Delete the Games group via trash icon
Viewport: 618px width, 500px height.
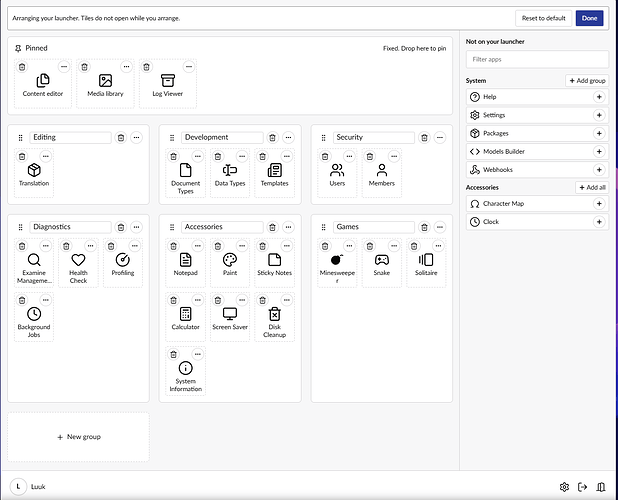point(424,227)
